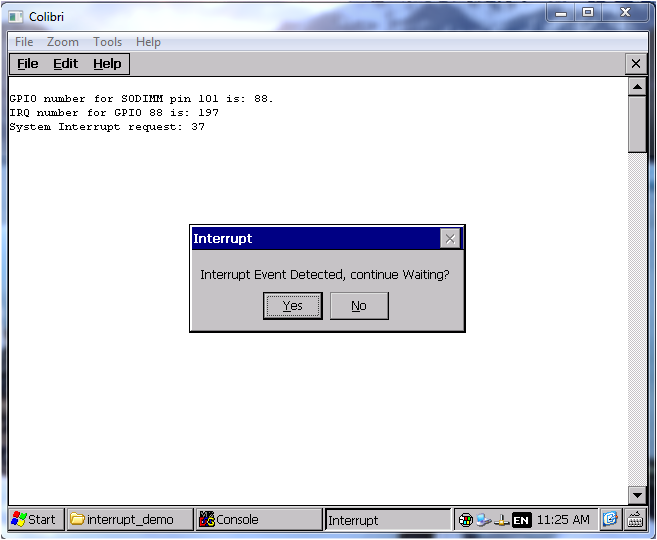Click the Console taskbar app icon

pyautogui.click(x=207, y=519)
